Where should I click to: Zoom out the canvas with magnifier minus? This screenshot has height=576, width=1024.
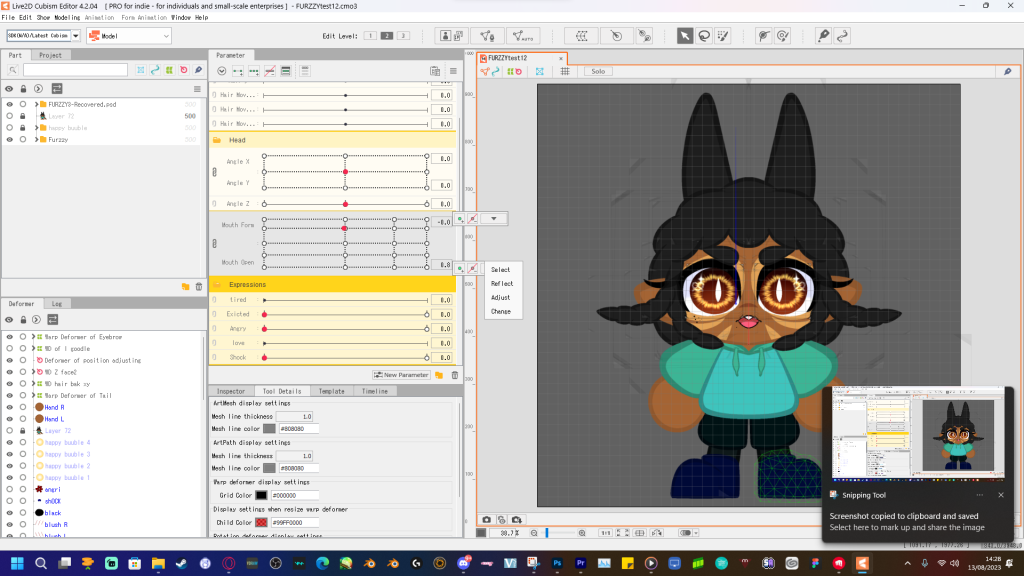tap(534, 533)
